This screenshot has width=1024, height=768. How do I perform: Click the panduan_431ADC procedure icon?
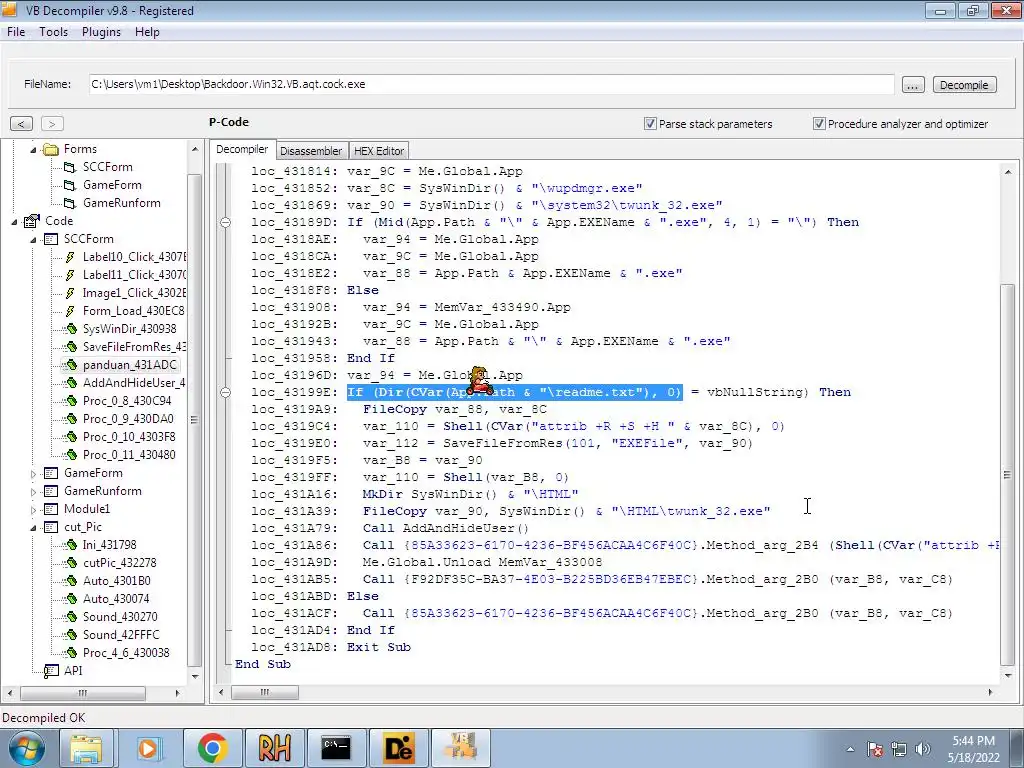point(70,365)
